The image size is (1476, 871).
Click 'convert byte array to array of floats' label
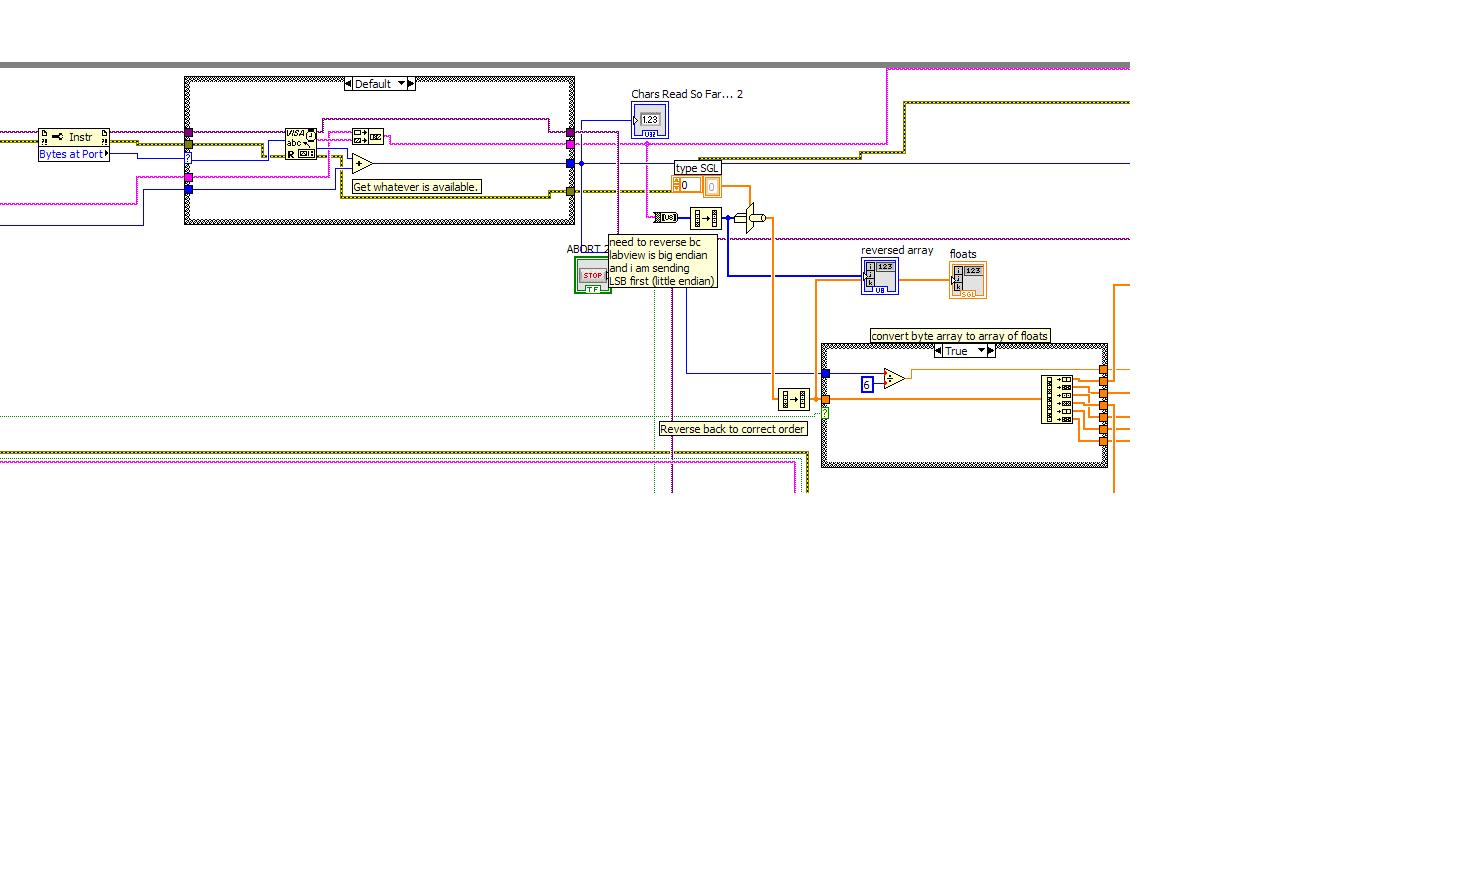pos(960,336)
